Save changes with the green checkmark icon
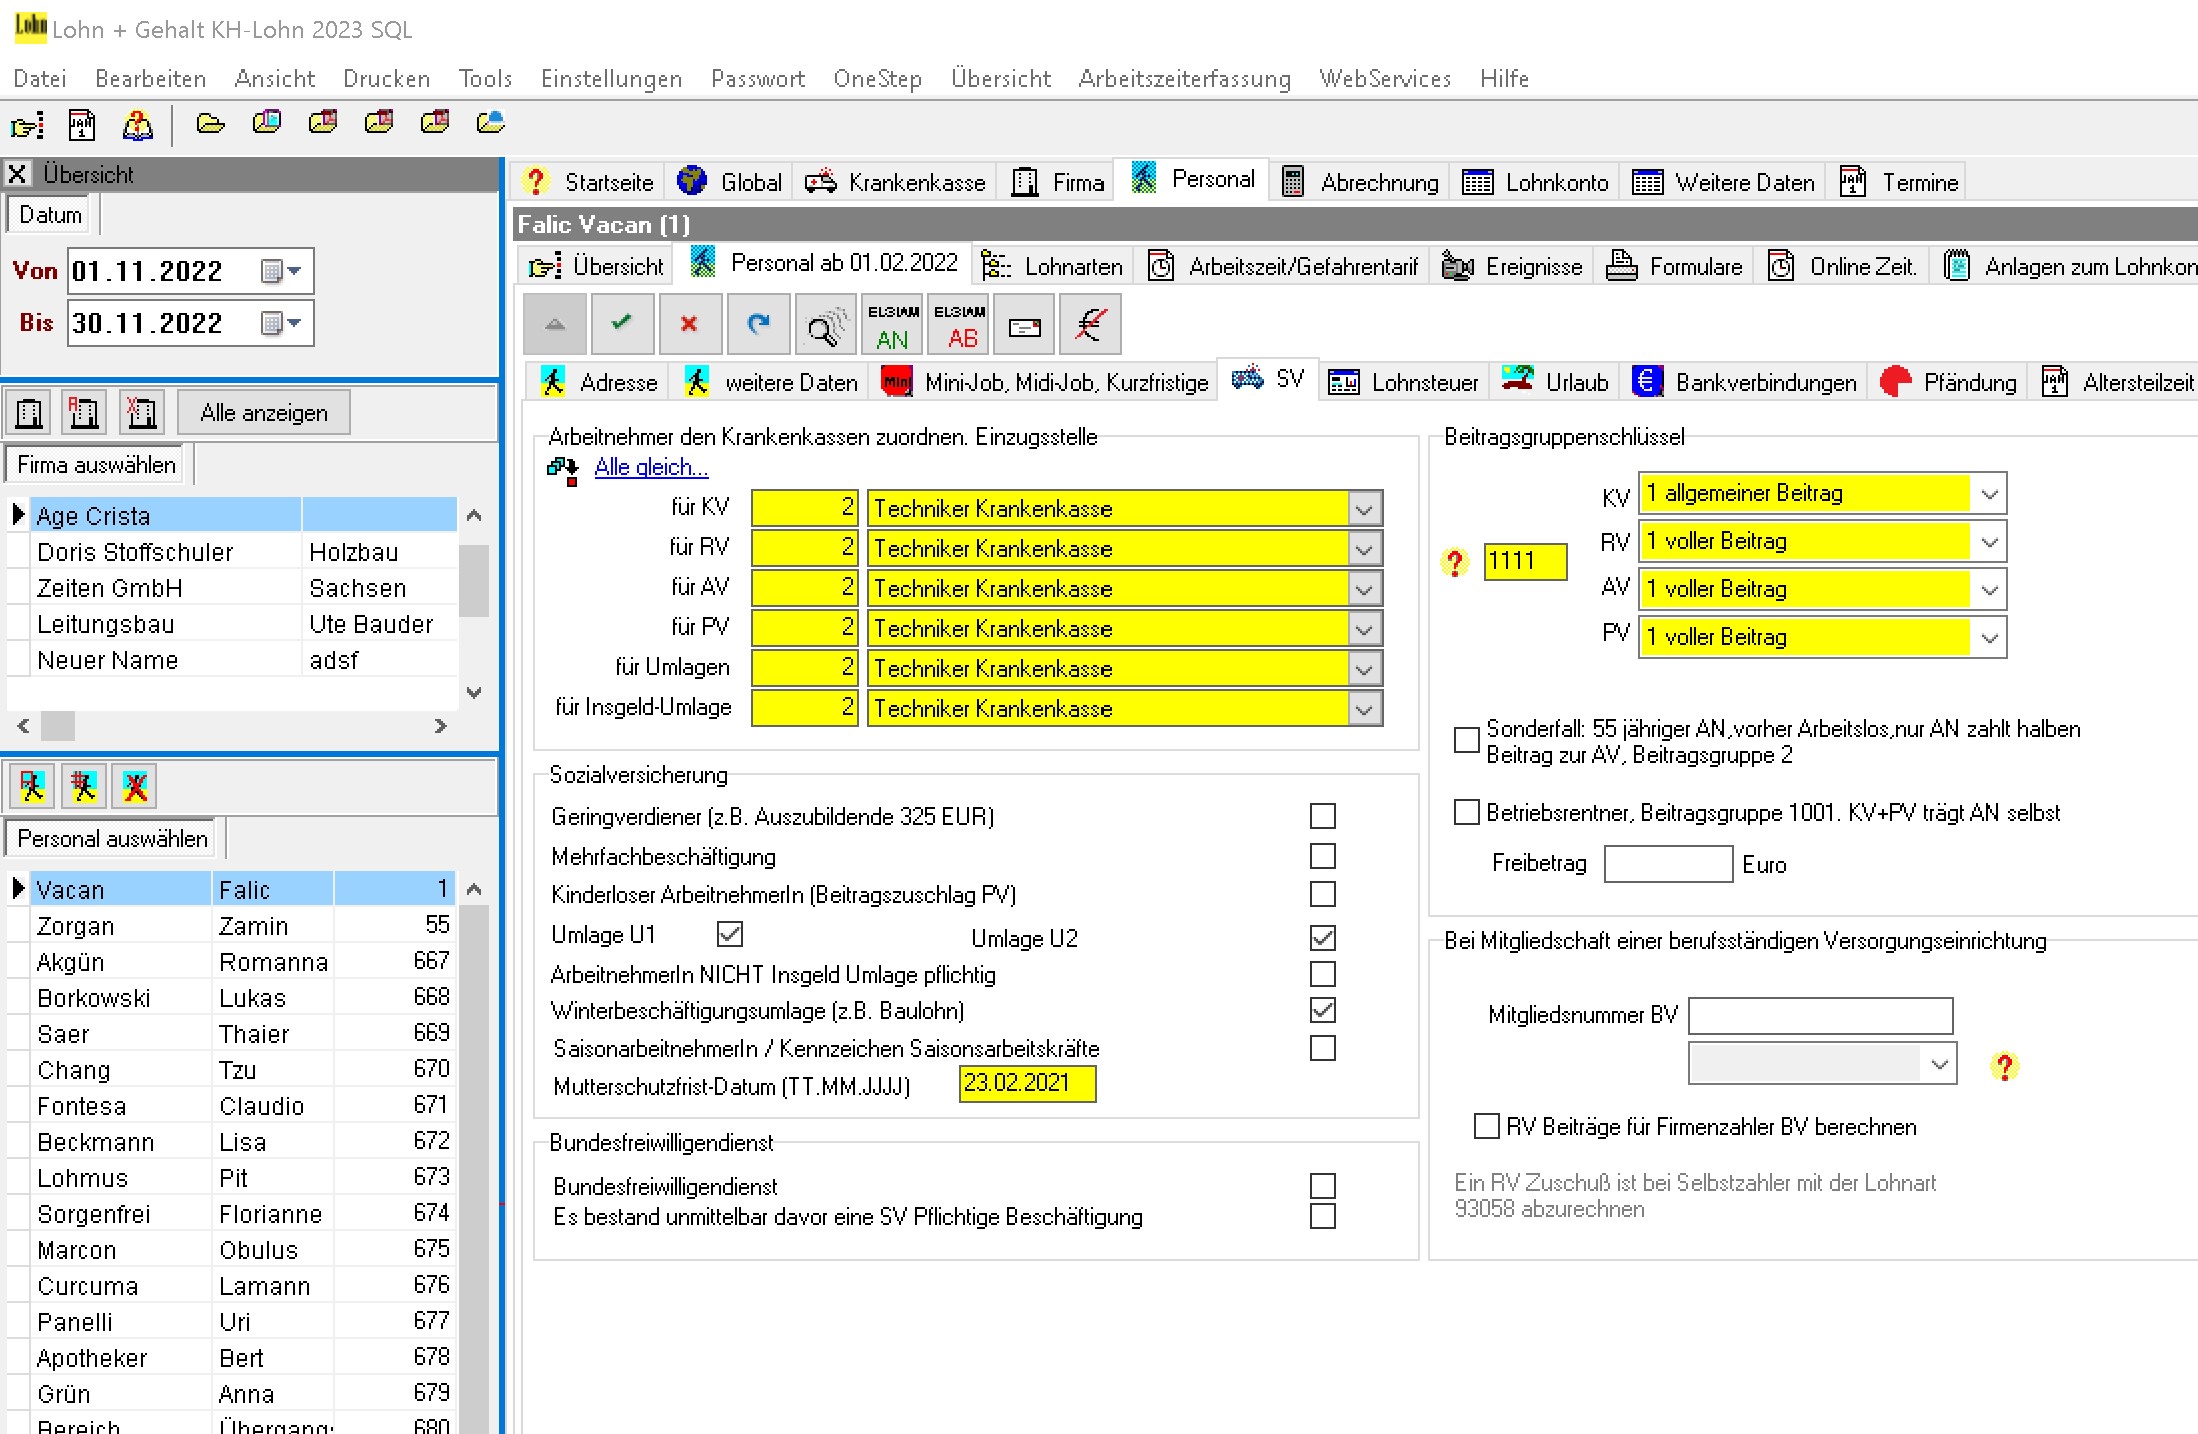2198x1434 pixels. 622,324
